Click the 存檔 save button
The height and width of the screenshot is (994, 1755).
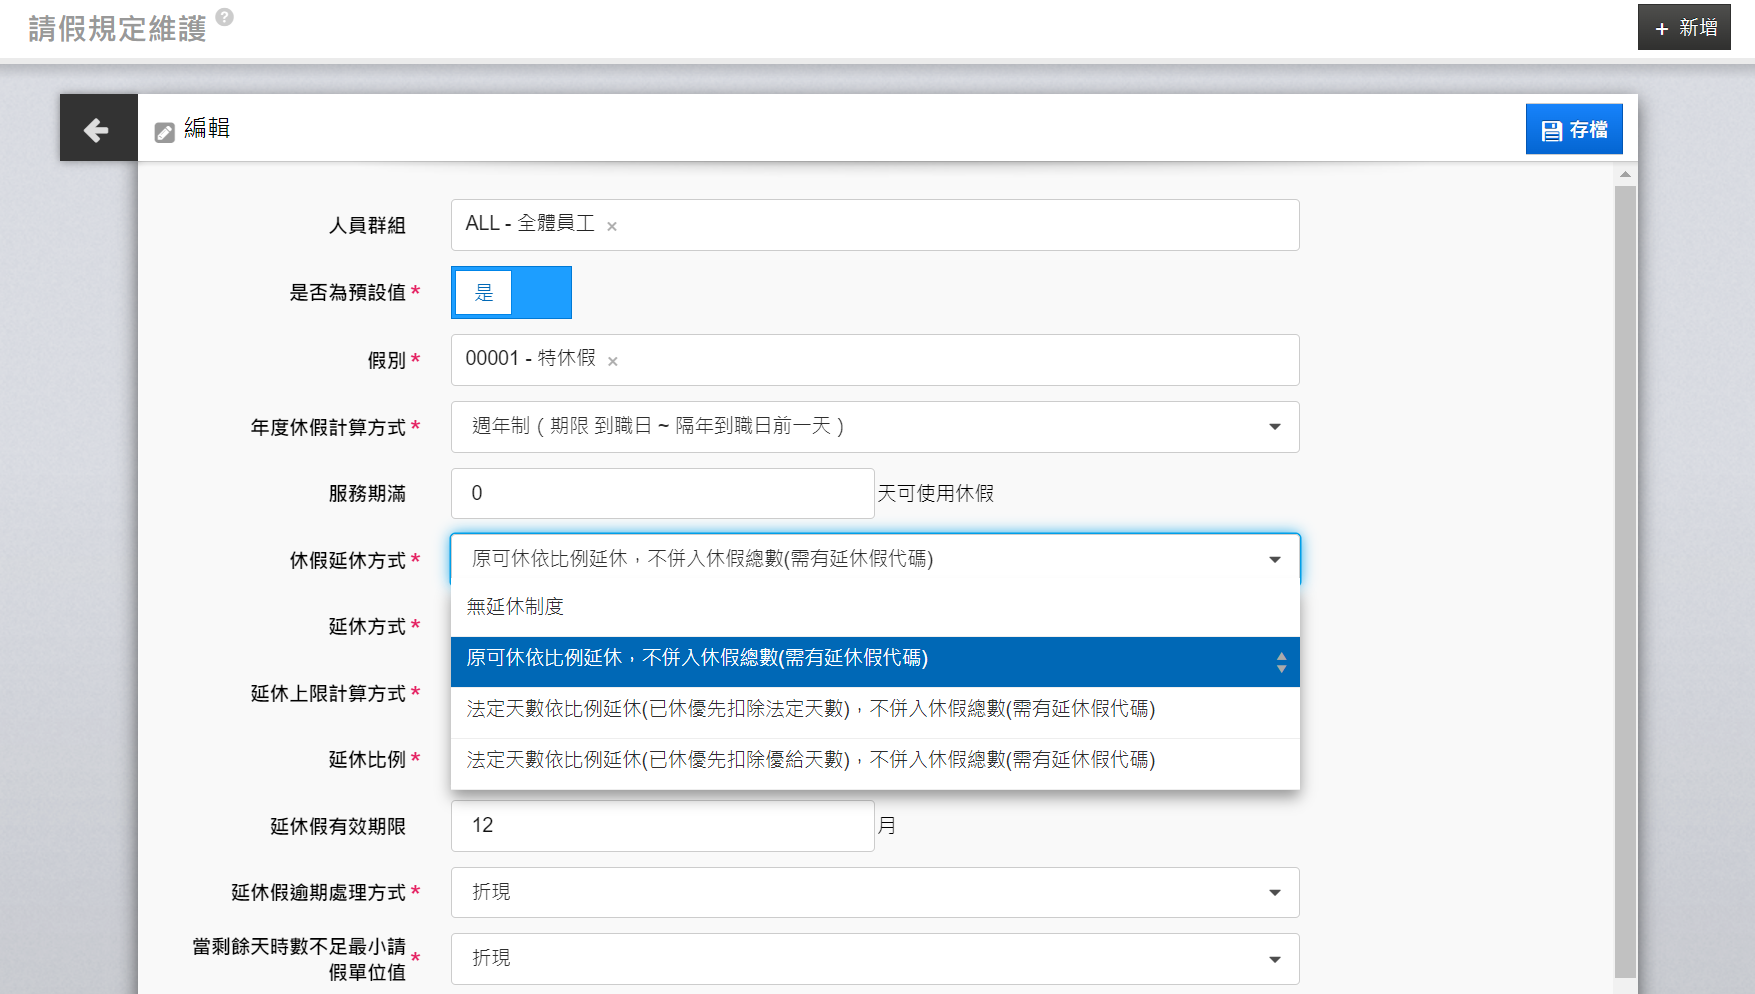(1573, 130)
